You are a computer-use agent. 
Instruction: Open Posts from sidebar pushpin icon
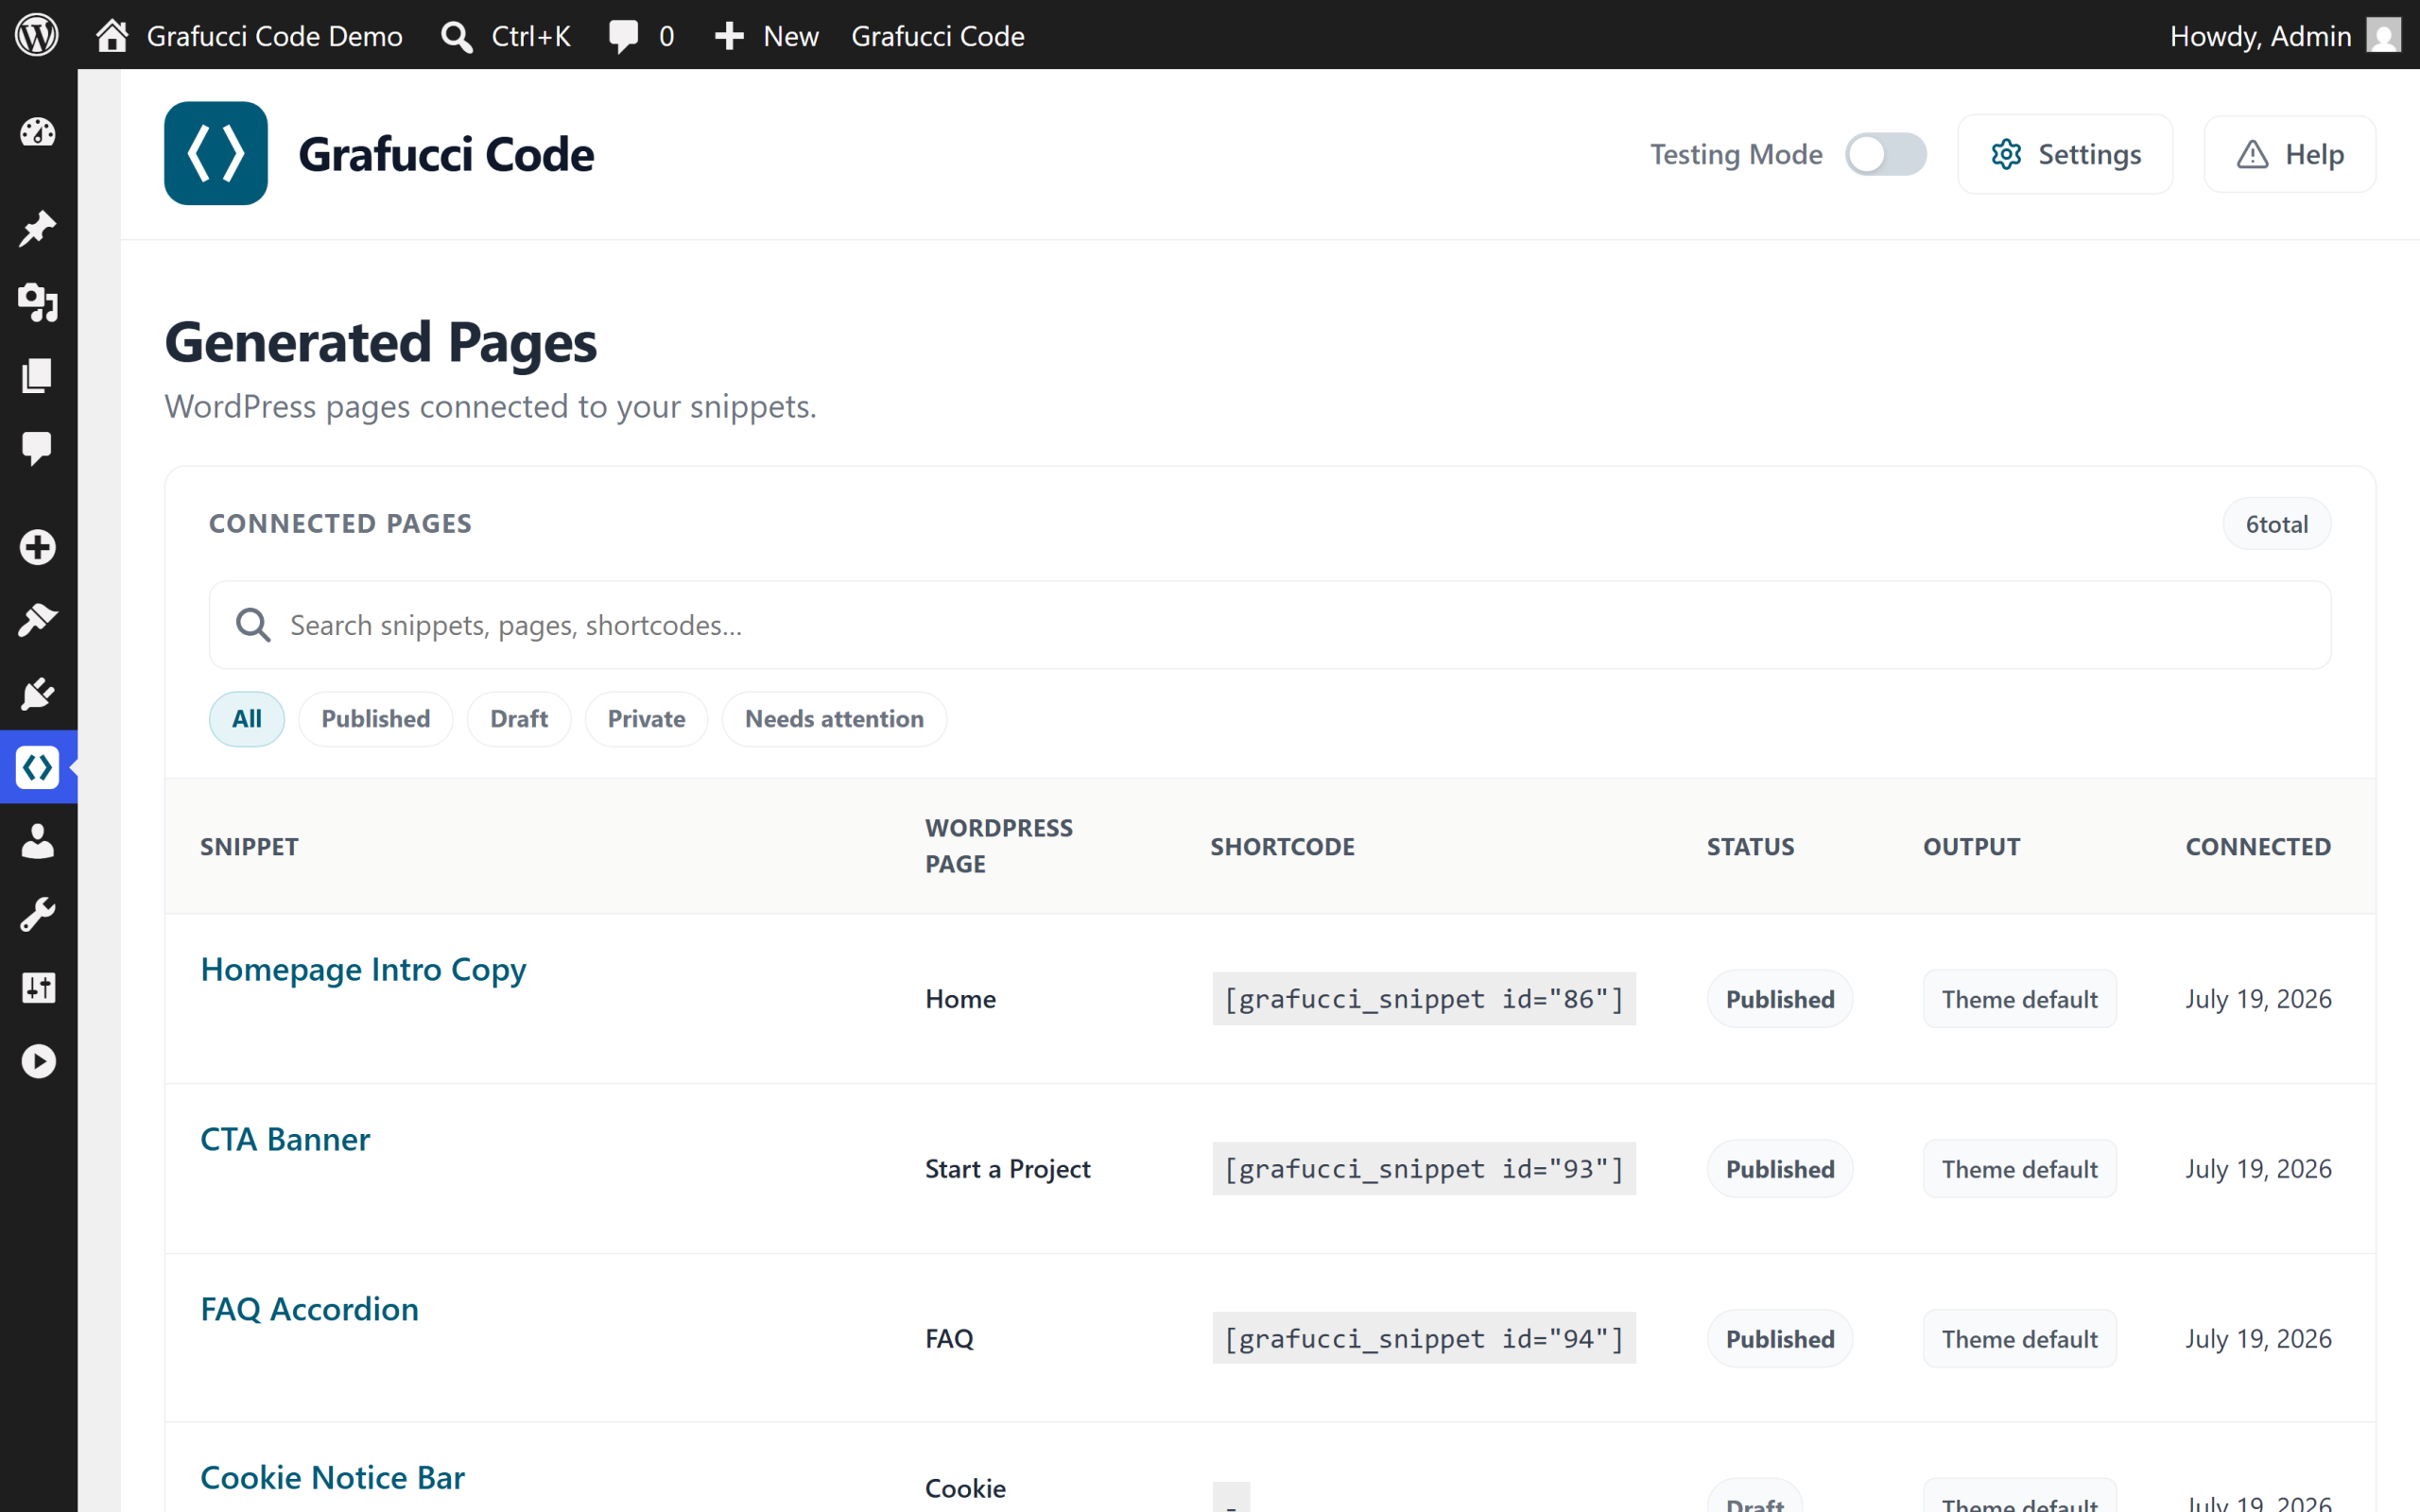38,228
